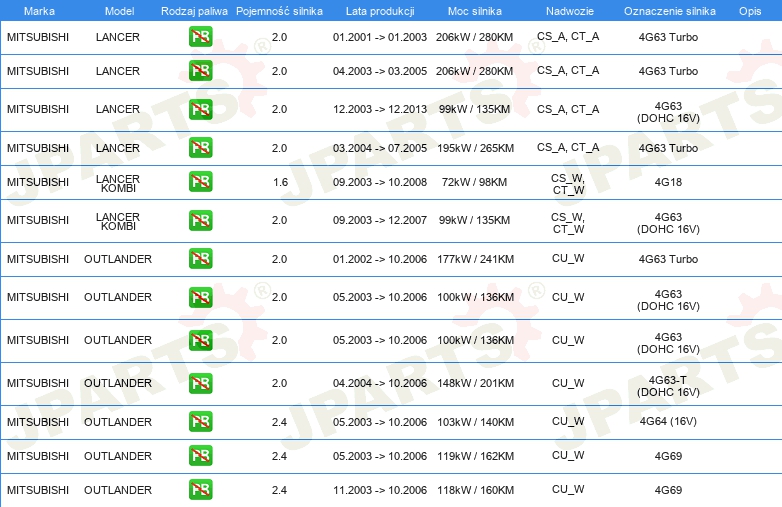Select the date range 09.2003 -> 10.2008
Screen dimensions: 782x507
[380, 182]
